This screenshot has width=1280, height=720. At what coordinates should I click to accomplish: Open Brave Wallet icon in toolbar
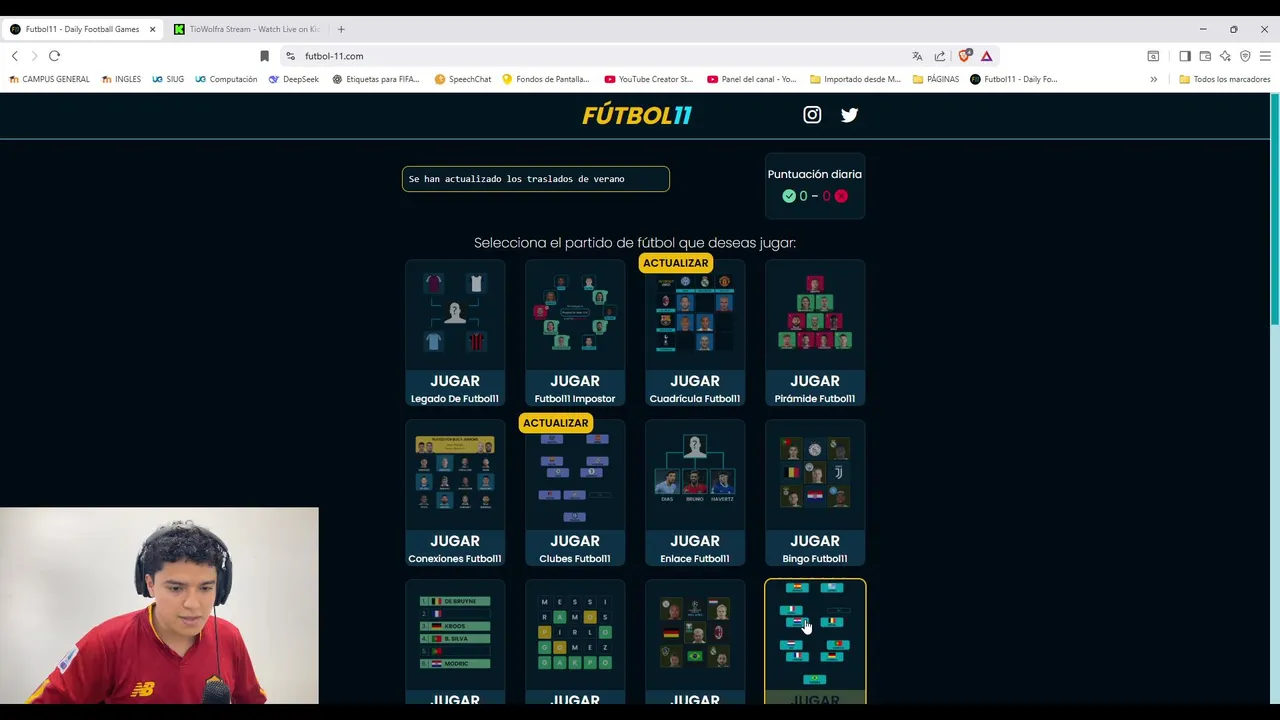tap(1205, 56)
